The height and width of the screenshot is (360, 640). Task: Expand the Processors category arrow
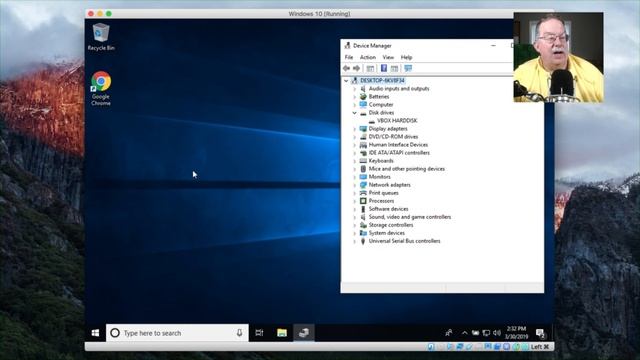click(354, 201)
